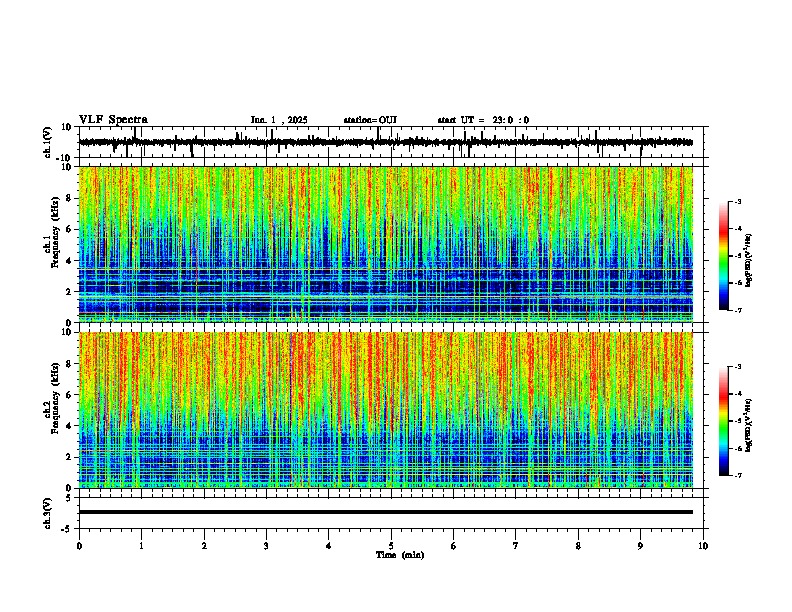792x612 pixels.
Task: Click the ch.2 "Frequency (kHz)" axis label
Action: coord(55,398)
